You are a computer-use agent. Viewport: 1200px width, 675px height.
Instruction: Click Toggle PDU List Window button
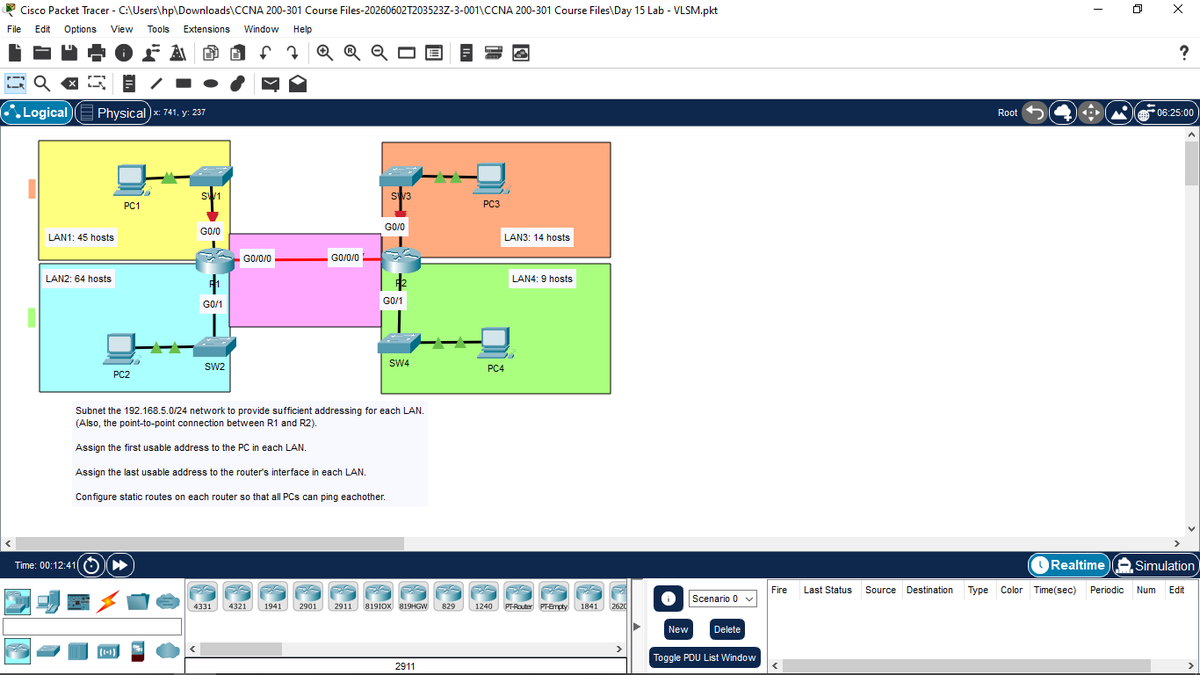[x=704, y=658]
